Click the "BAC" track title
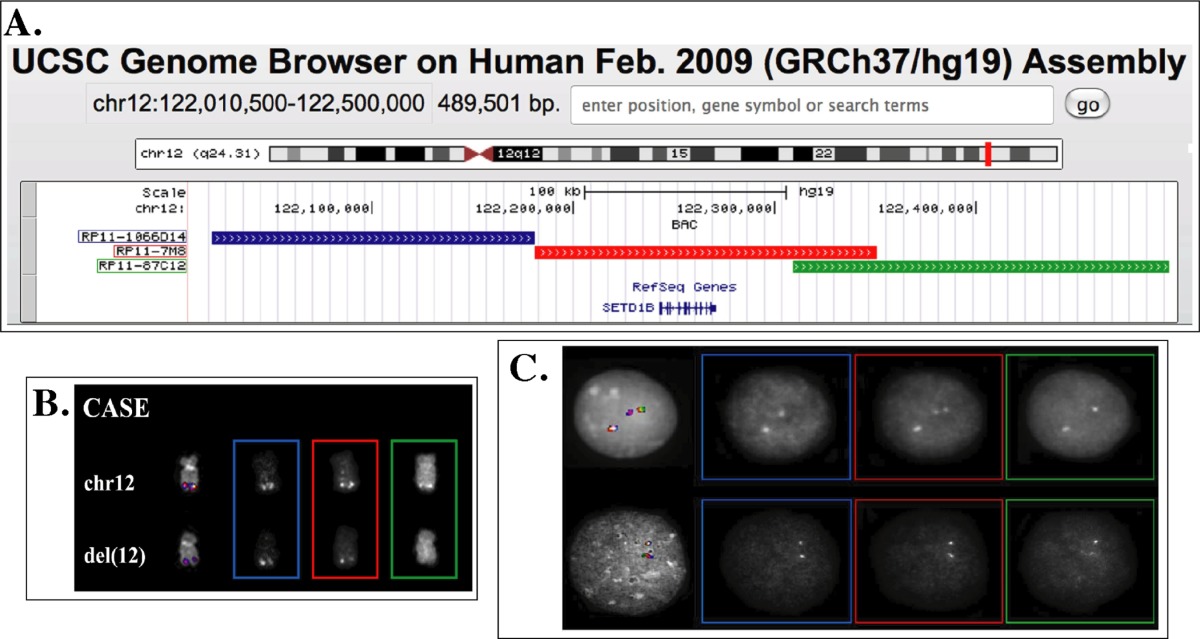This screenshot has width=1200, height=639. pos(684,225)
